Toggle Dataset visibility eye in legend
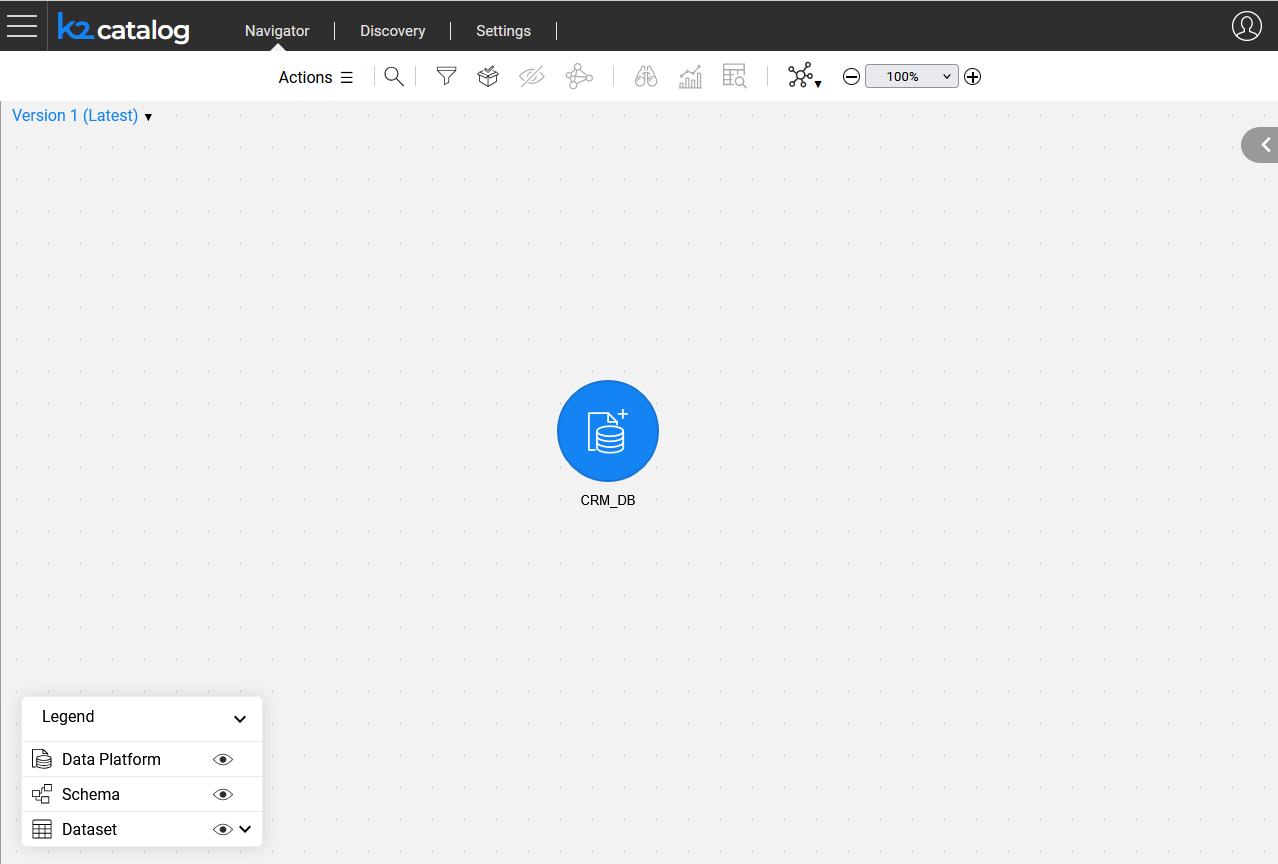This screenshot has width=1278, height=864. [223, 830]
